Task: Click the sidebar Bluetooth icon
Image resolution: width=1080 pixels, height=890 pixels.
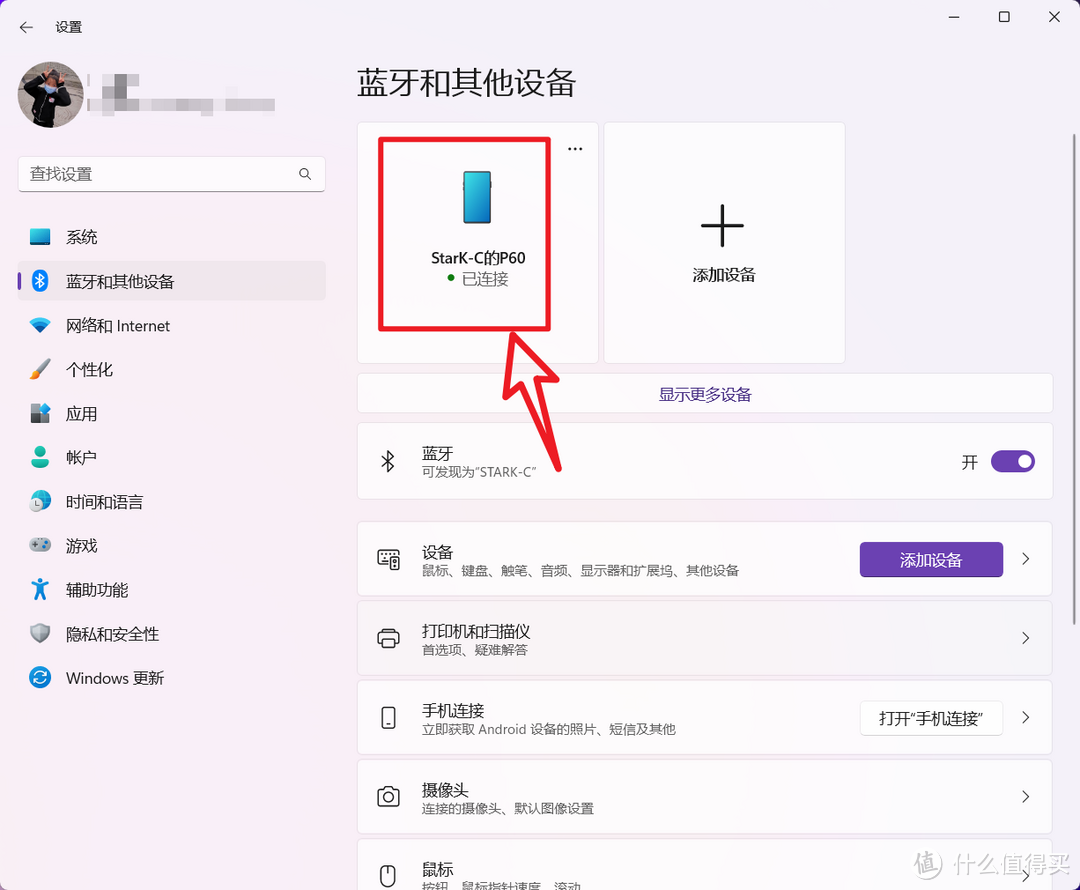Action: (40, 280)
